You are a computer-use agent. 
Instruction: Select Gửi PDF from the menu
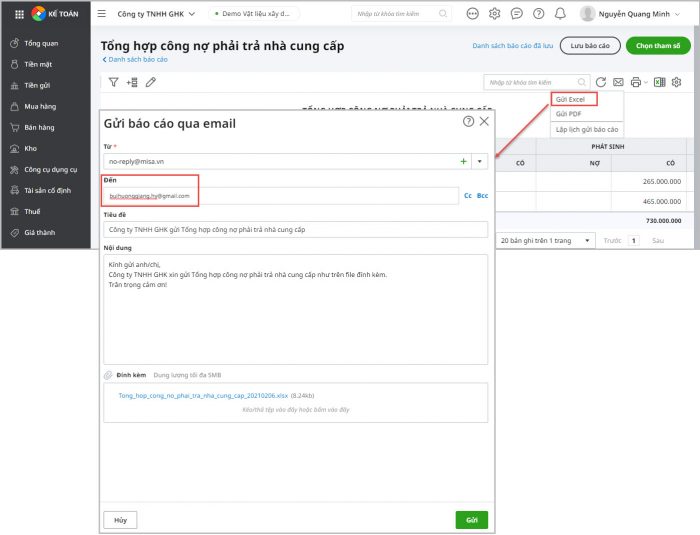click(568, 114)
